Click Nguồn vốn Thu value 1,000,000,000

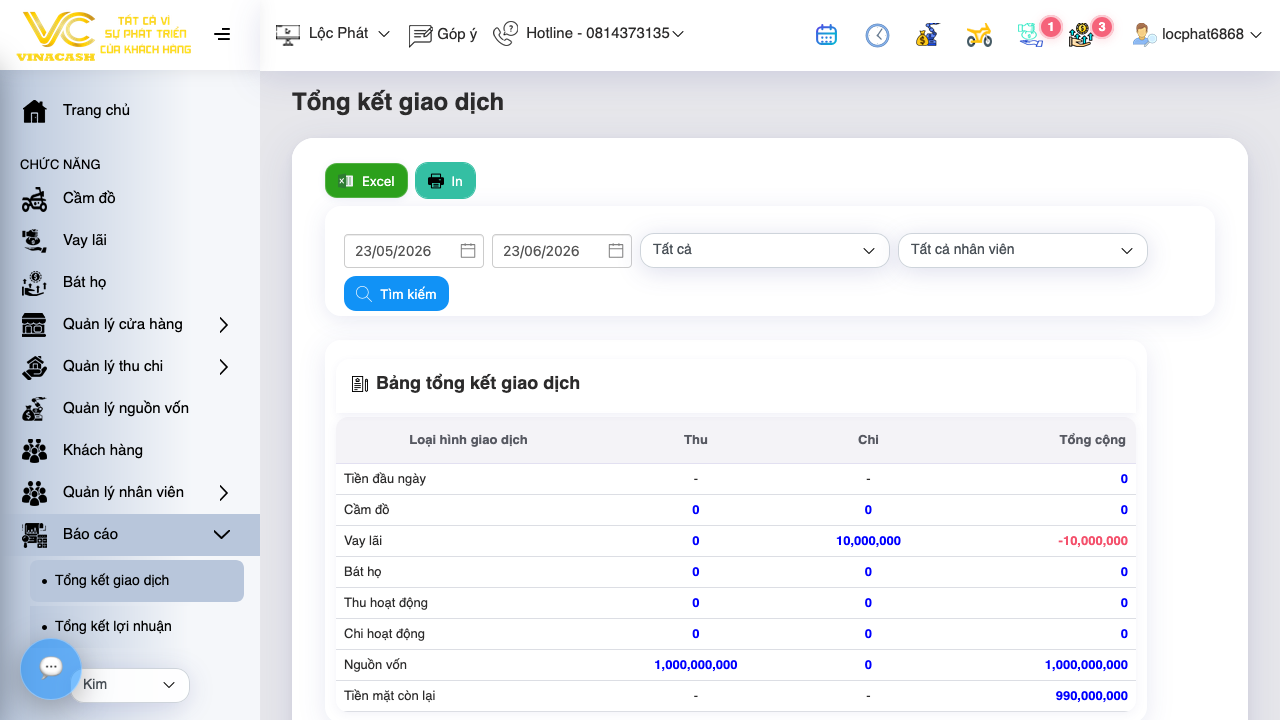pyautogui.click(x=696, y=665)
